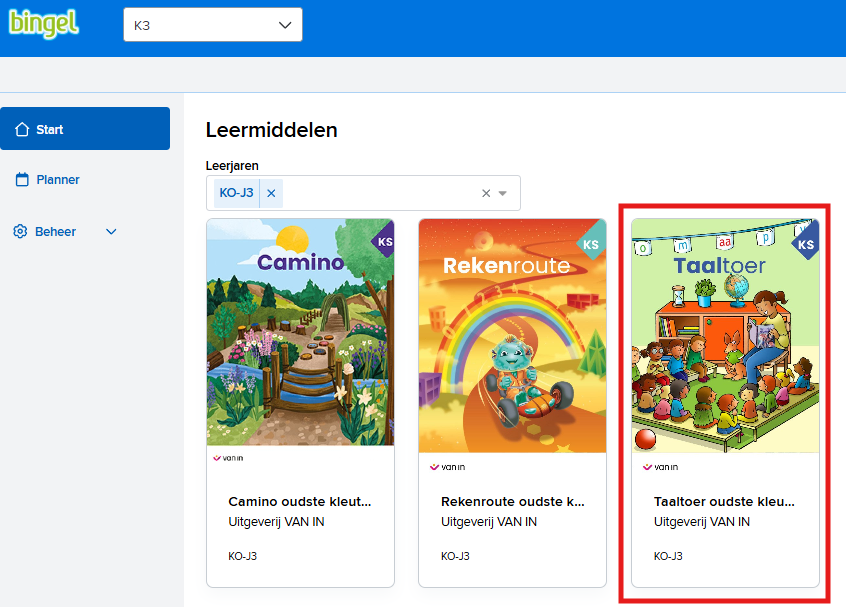Expand the Beheer chevron
Screen dimensions: 846x607
[x=111, y=232]
